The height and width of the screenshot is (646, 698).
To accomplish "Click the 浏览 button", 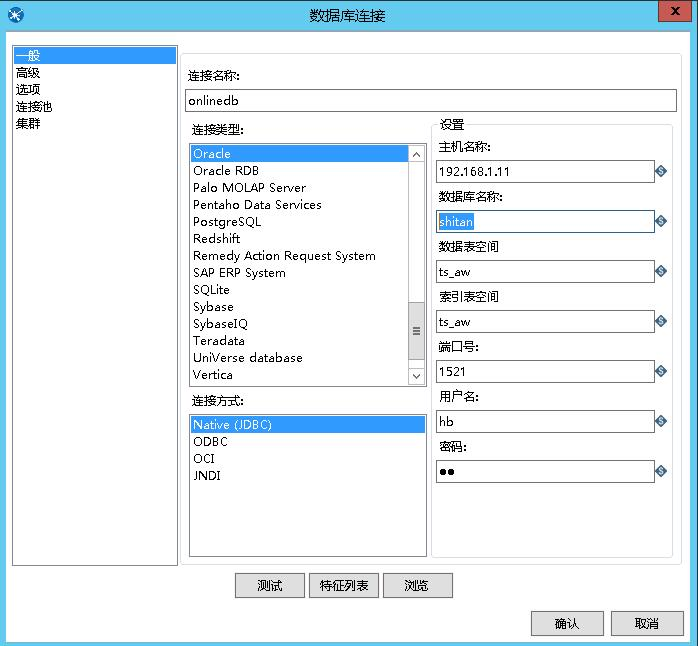I will click(418, 585).
